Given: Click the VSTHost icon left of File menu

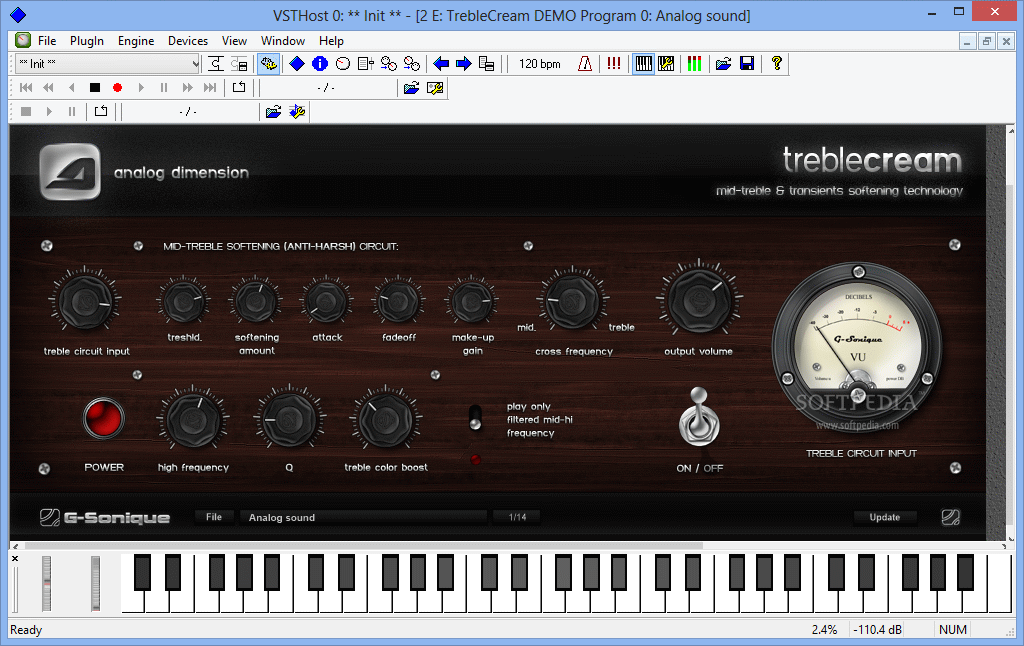Looking at the screenshot, I should 24,40.
